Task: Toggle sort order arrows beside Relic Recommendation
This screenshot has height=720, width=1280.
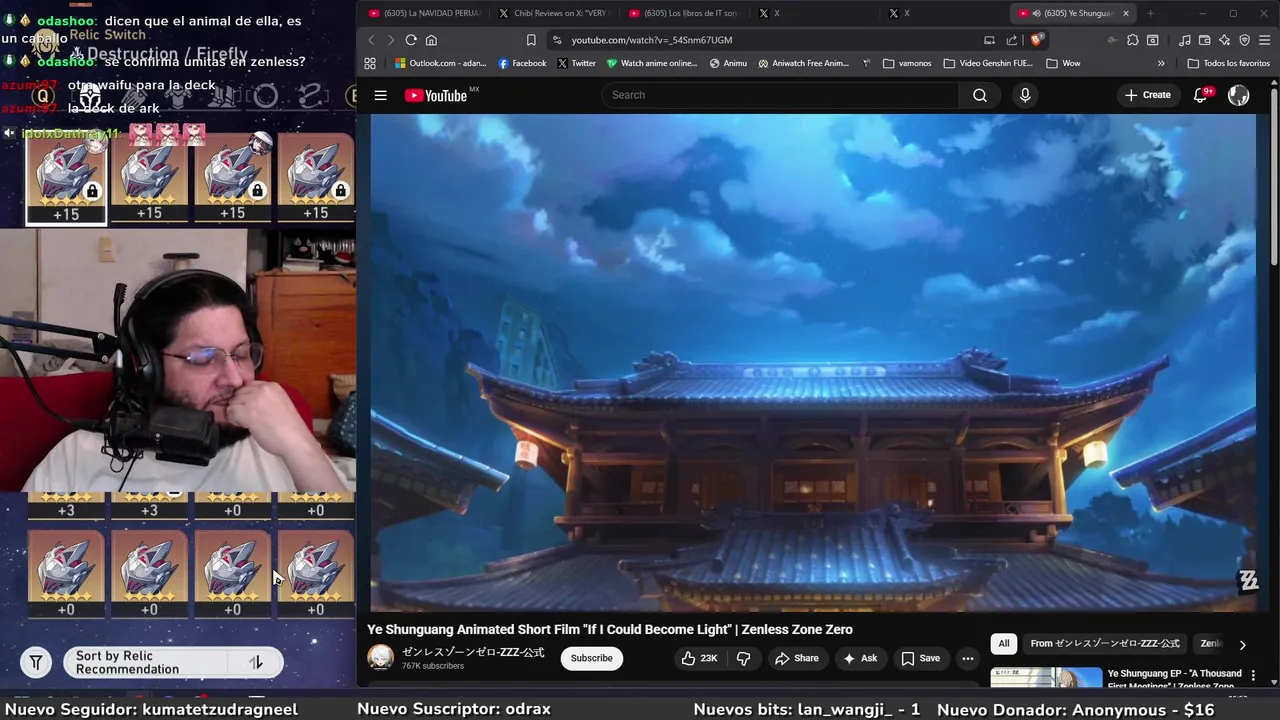Action: (256, 662)
